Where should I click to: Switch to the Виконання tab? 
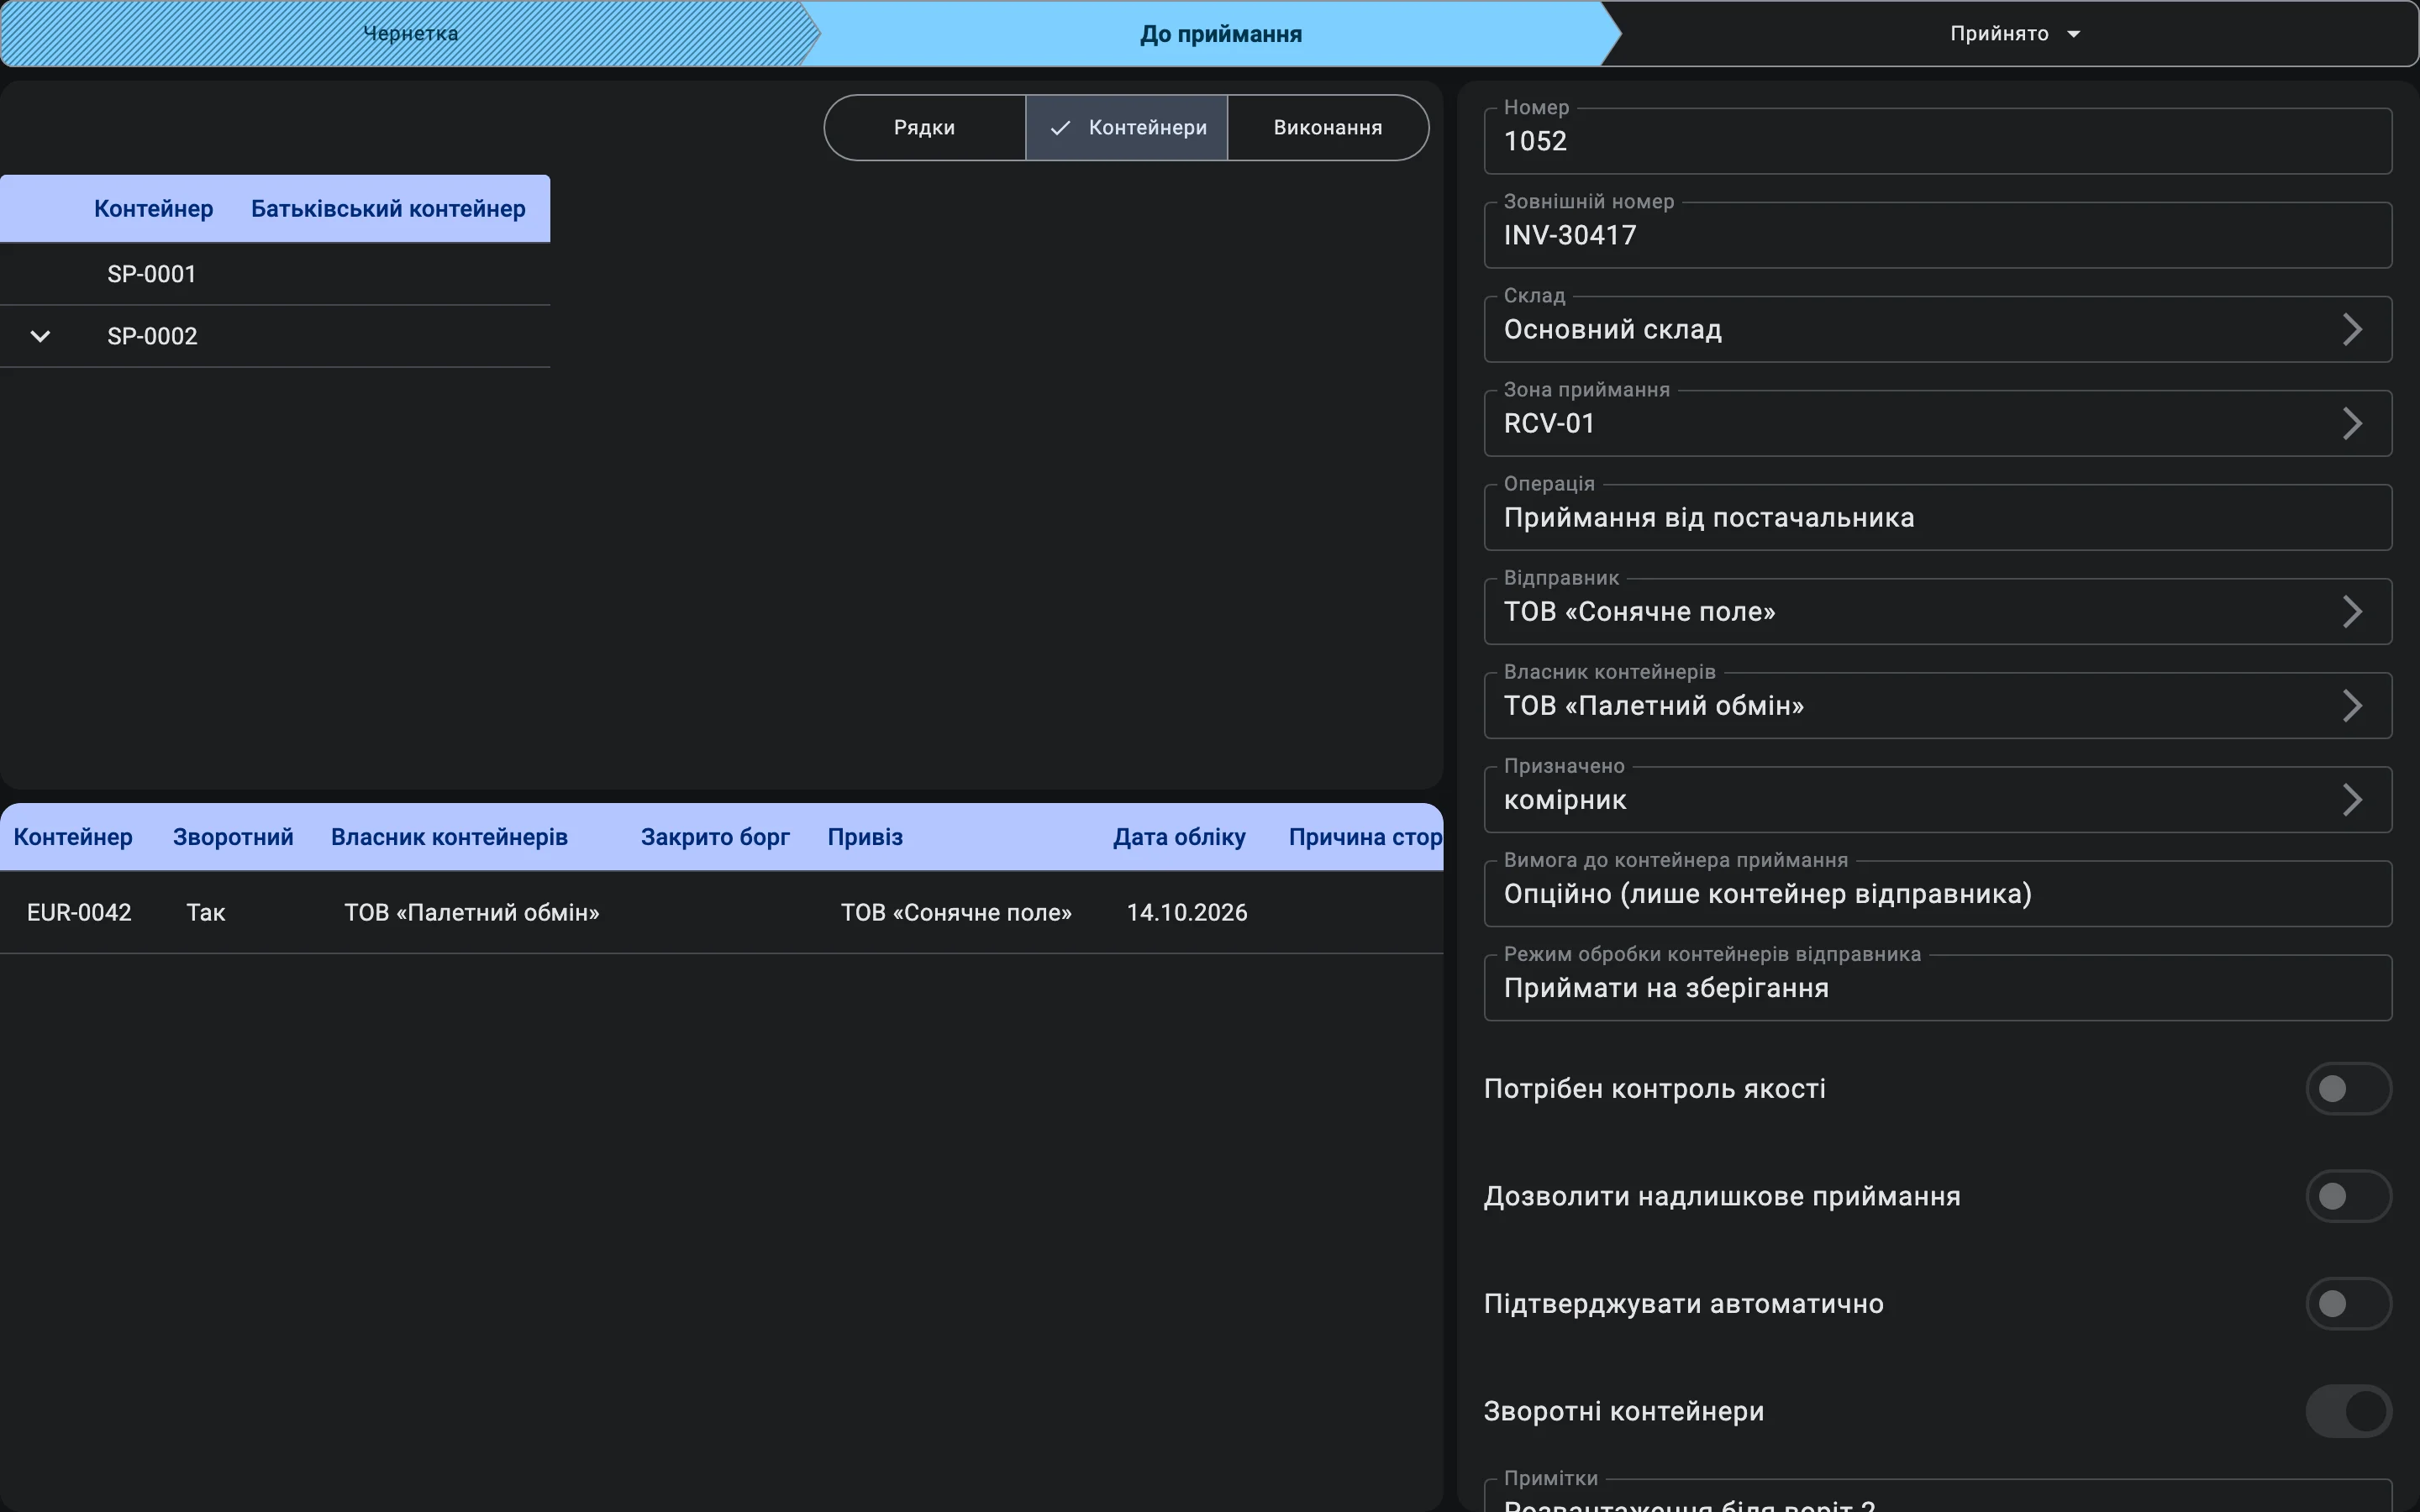click(1328, 128)
